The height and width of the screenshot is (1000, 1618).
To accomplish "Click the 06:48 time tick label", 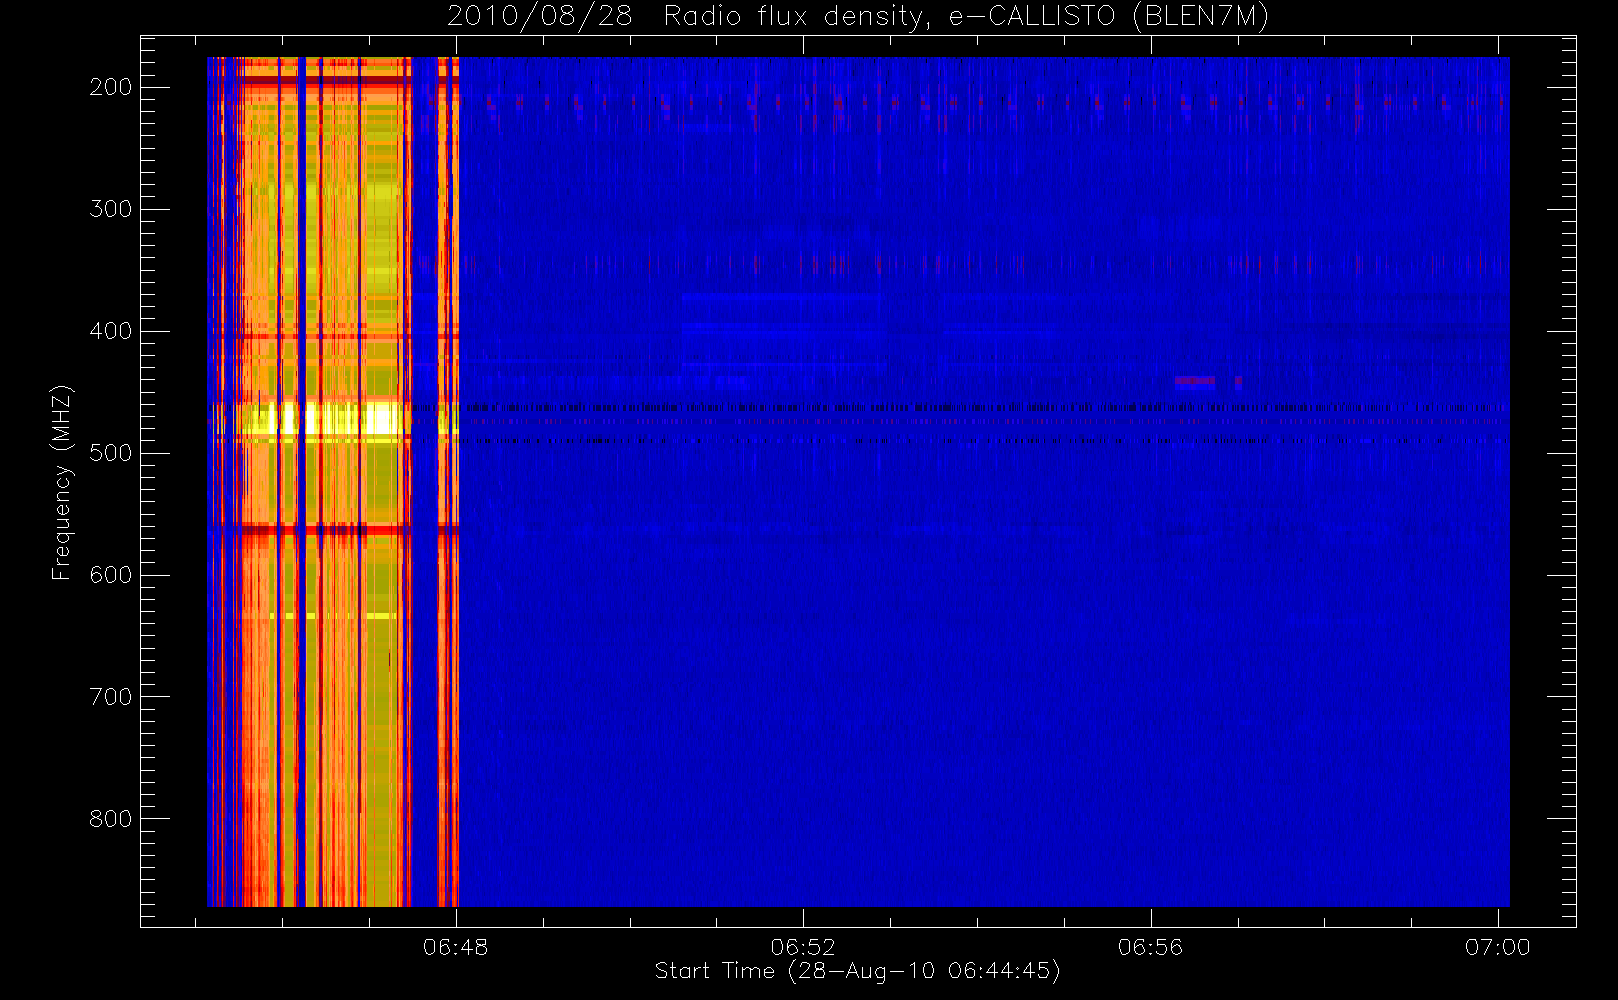I will click(x=456, y=947).
